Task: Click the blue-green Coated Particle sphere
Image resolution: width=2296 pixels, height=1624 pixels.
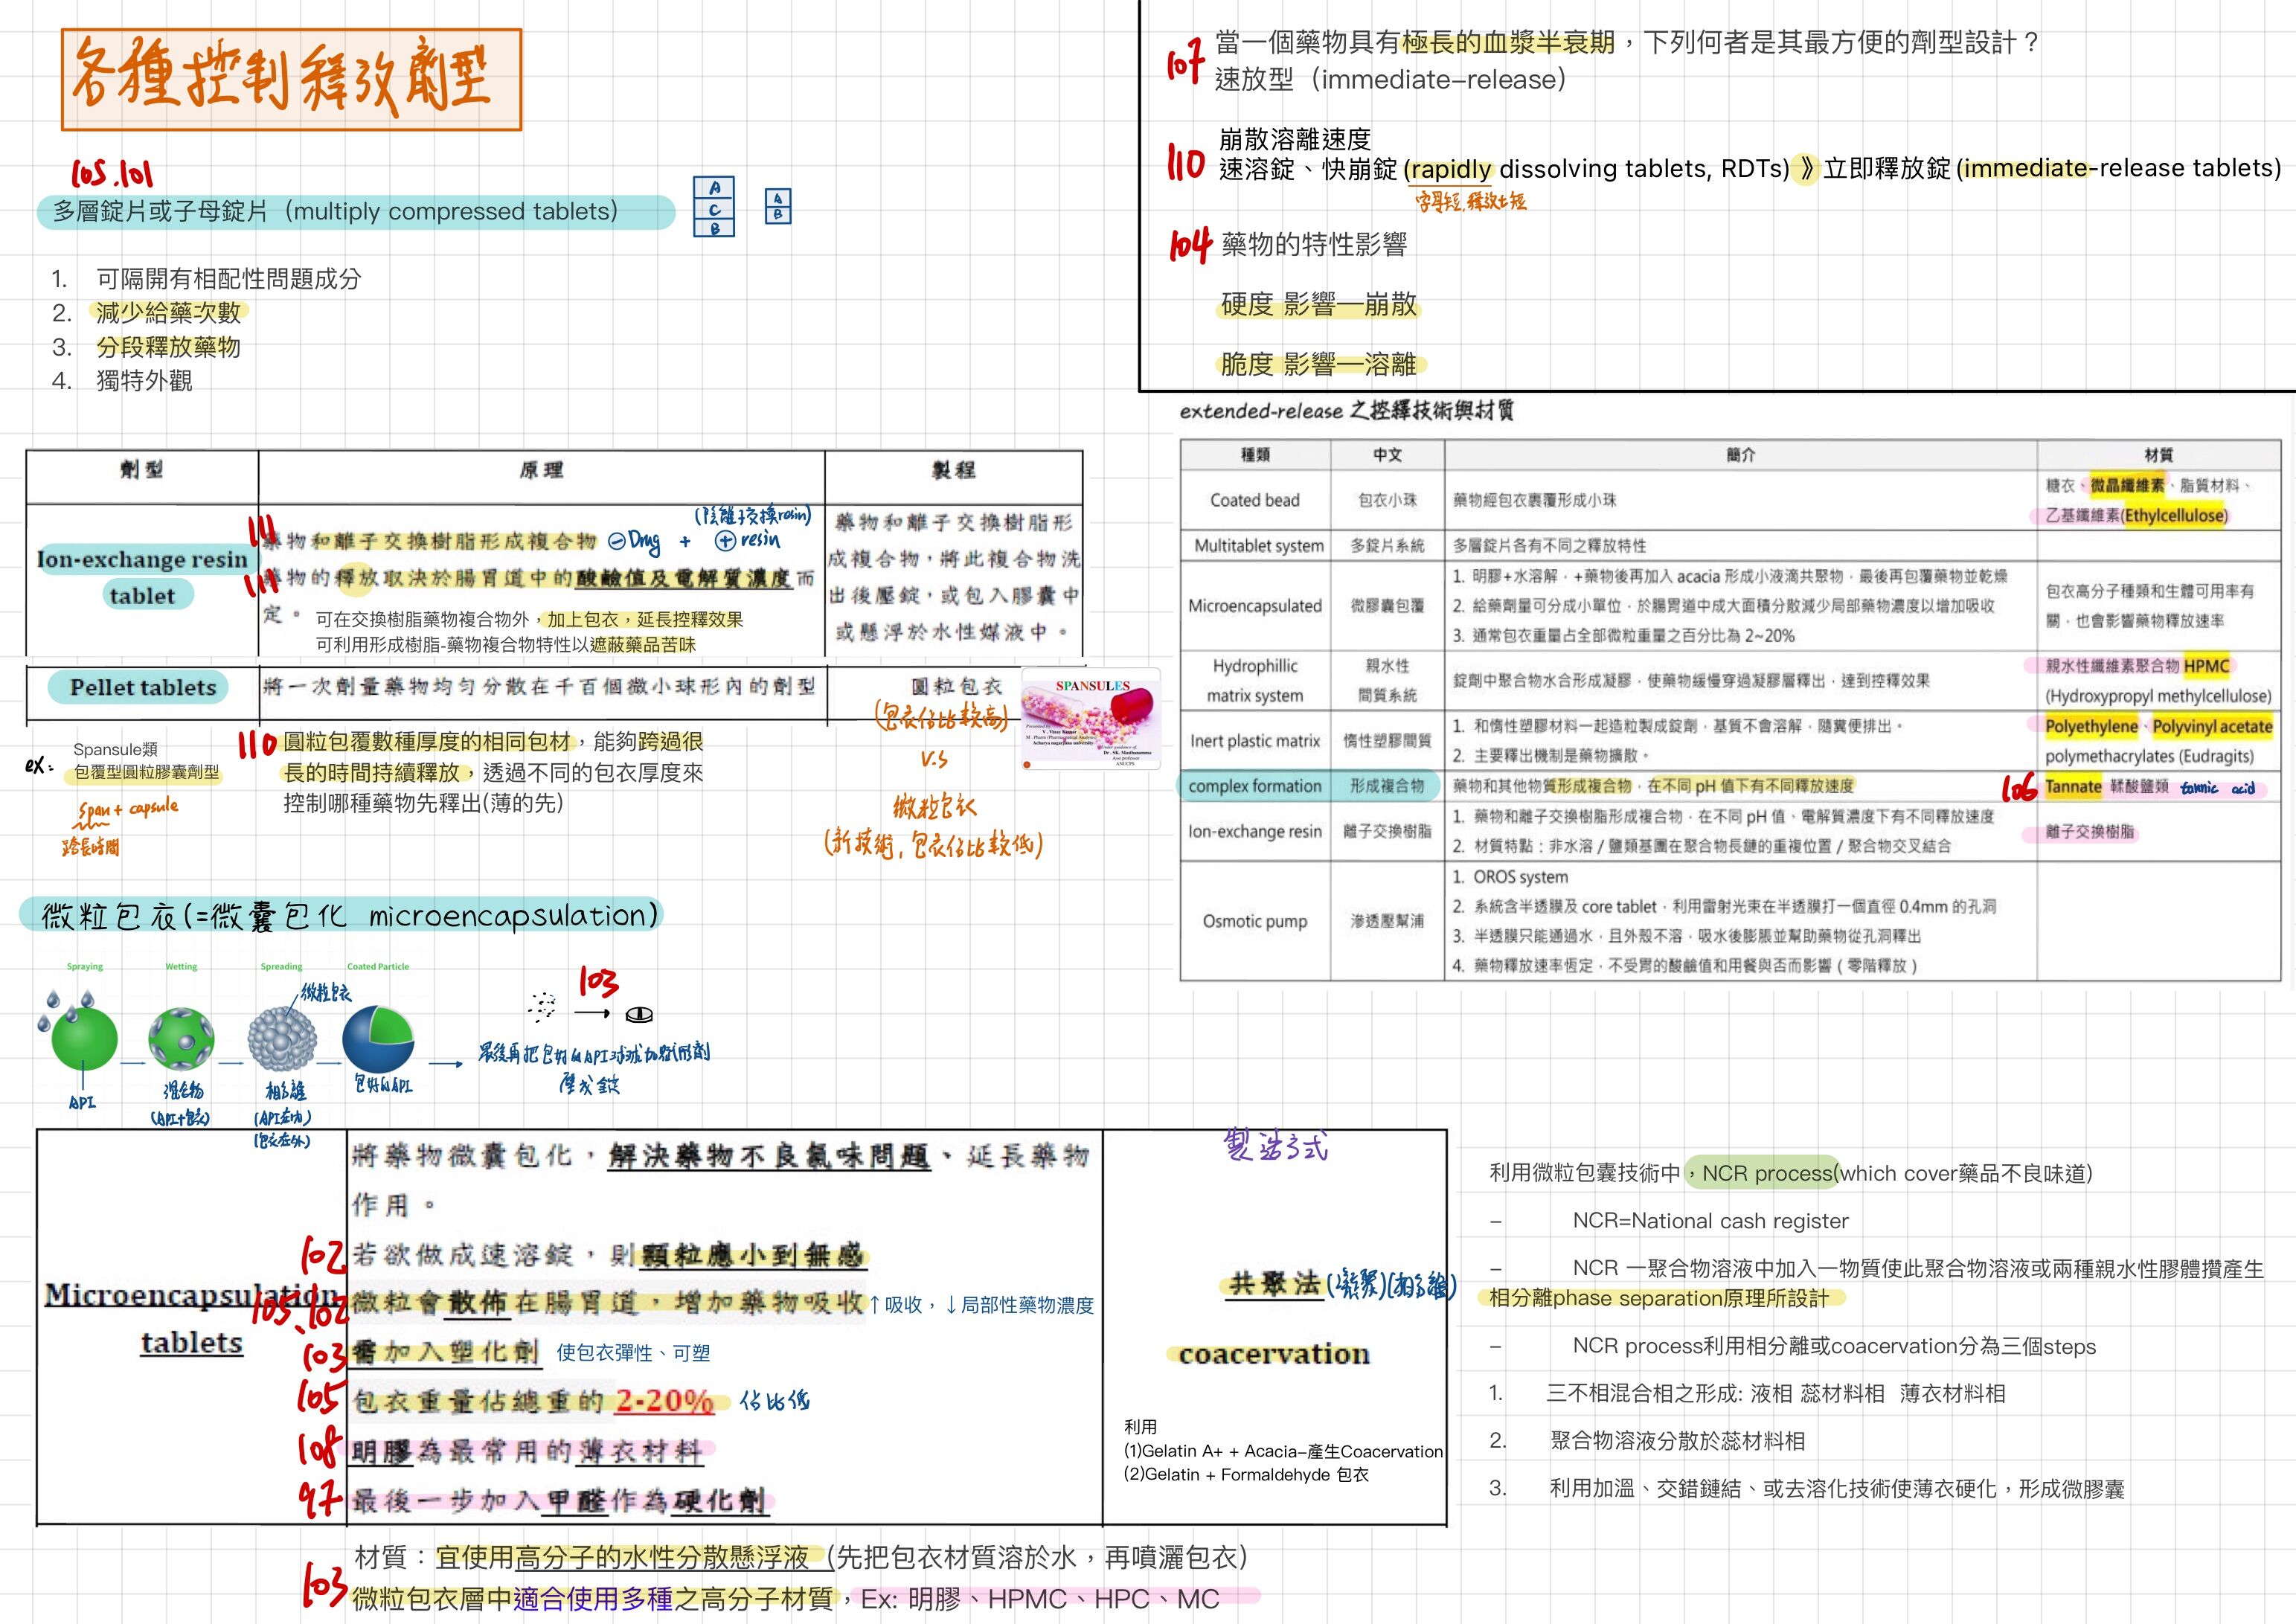Action: coord(378,1039)
